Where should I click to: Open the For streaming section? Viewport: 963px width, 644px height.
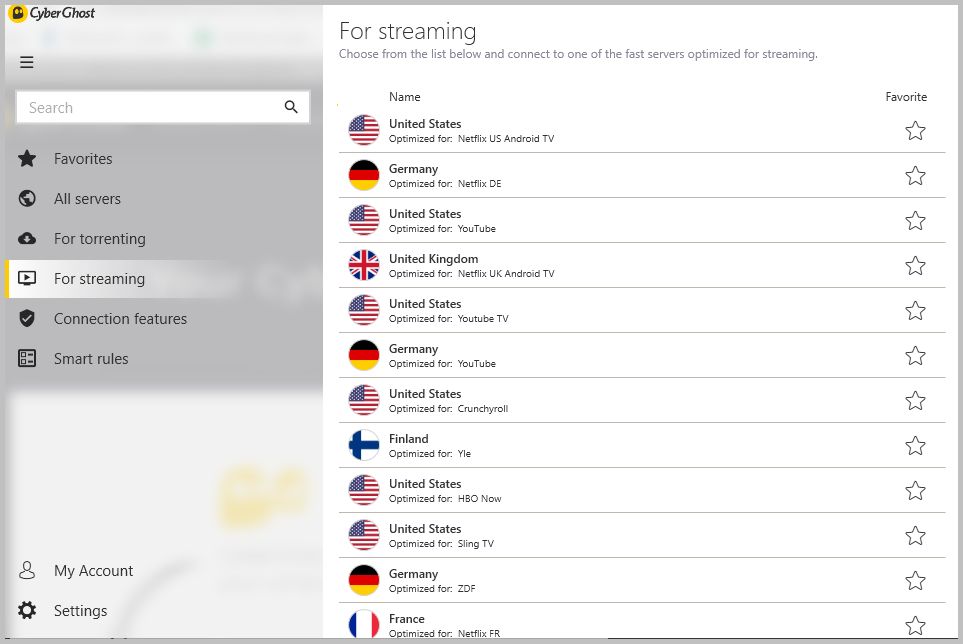99,279
